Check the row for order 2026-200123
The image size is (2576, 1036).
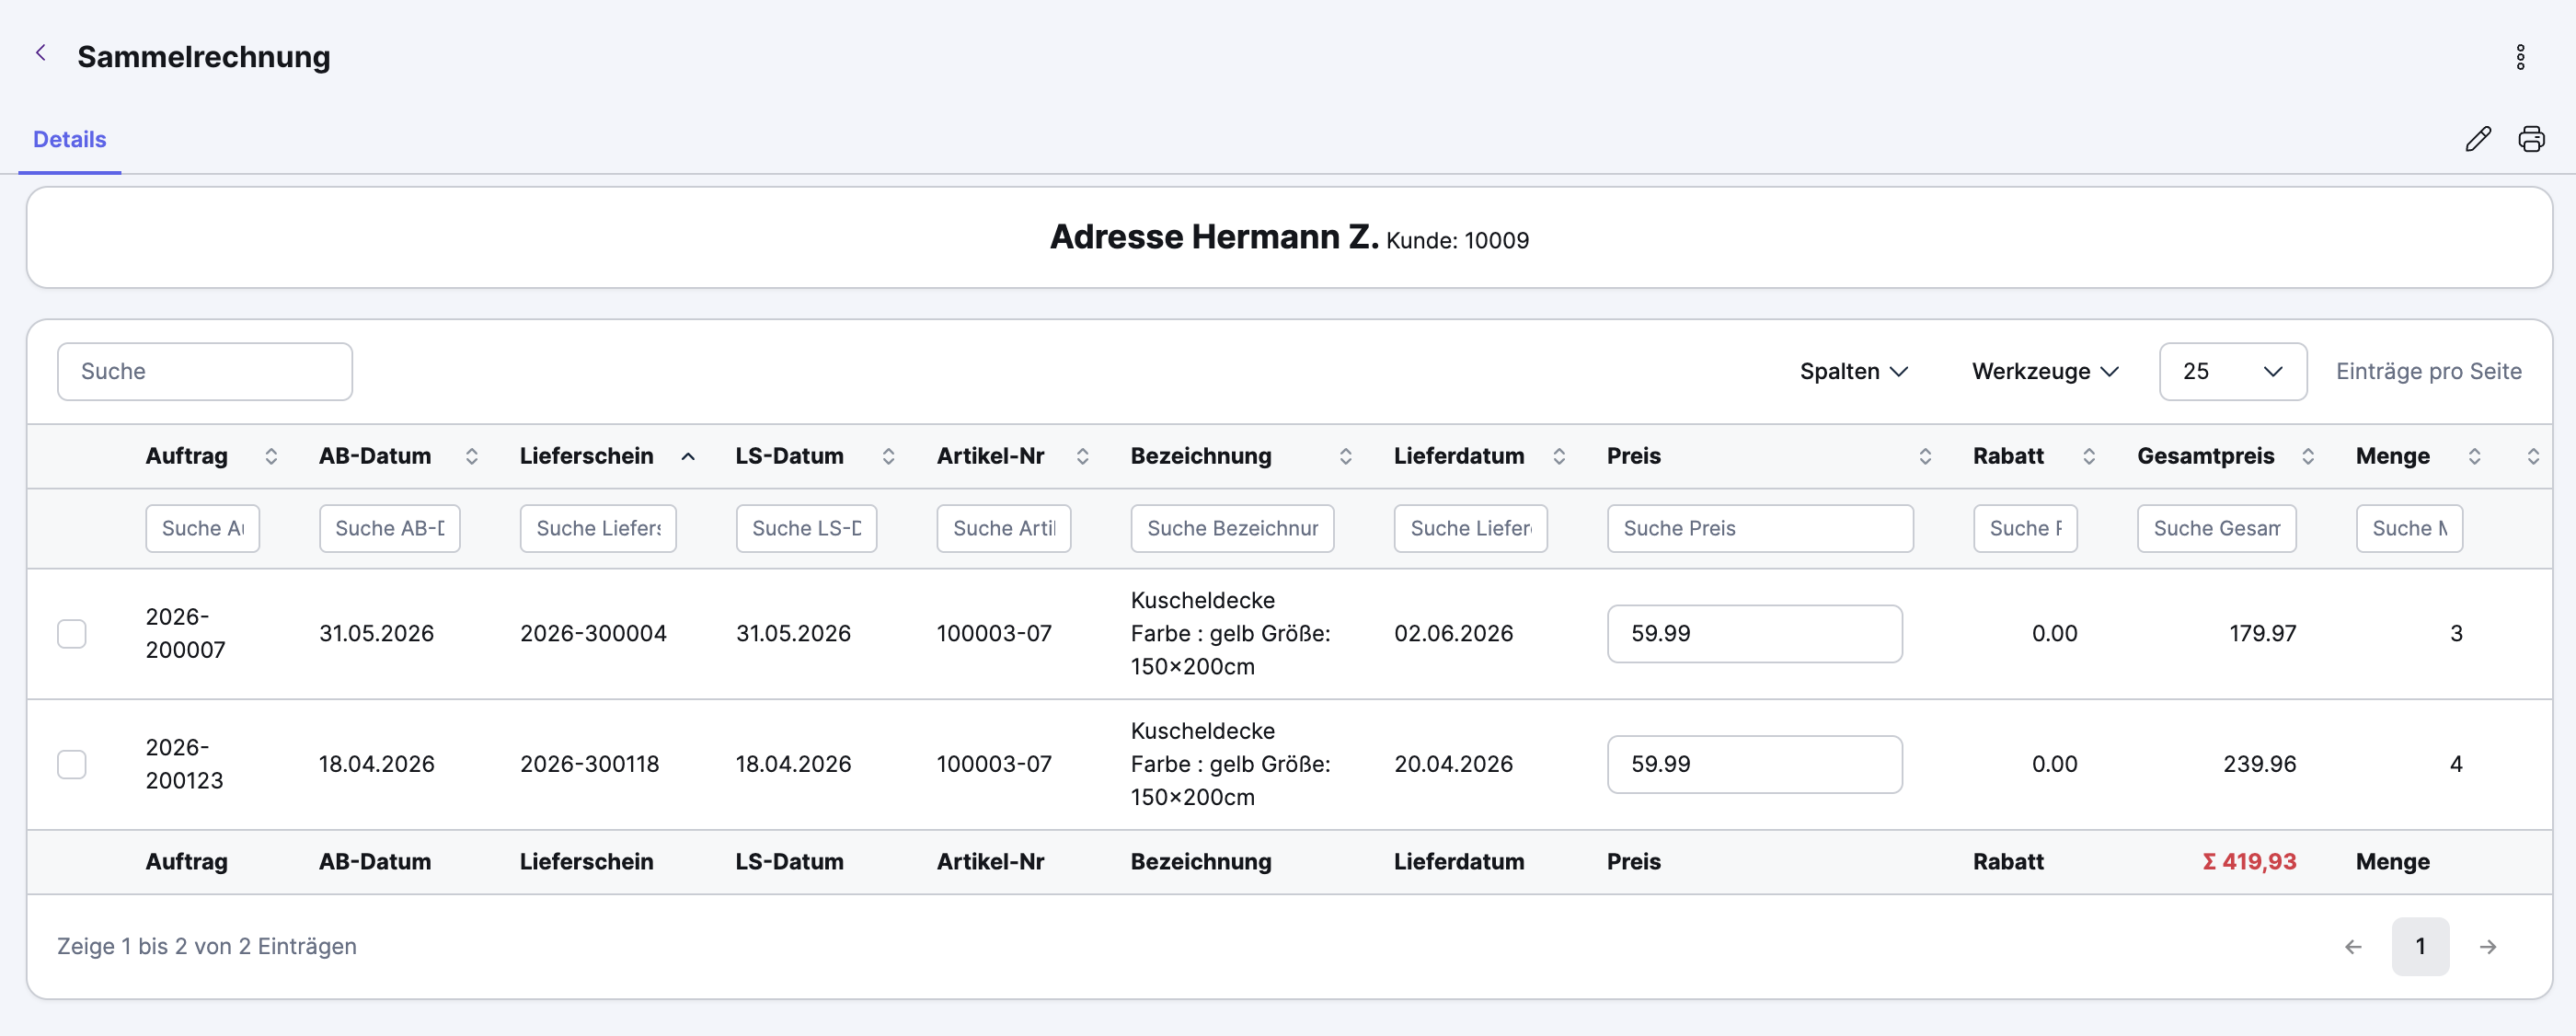pos(72,764)
